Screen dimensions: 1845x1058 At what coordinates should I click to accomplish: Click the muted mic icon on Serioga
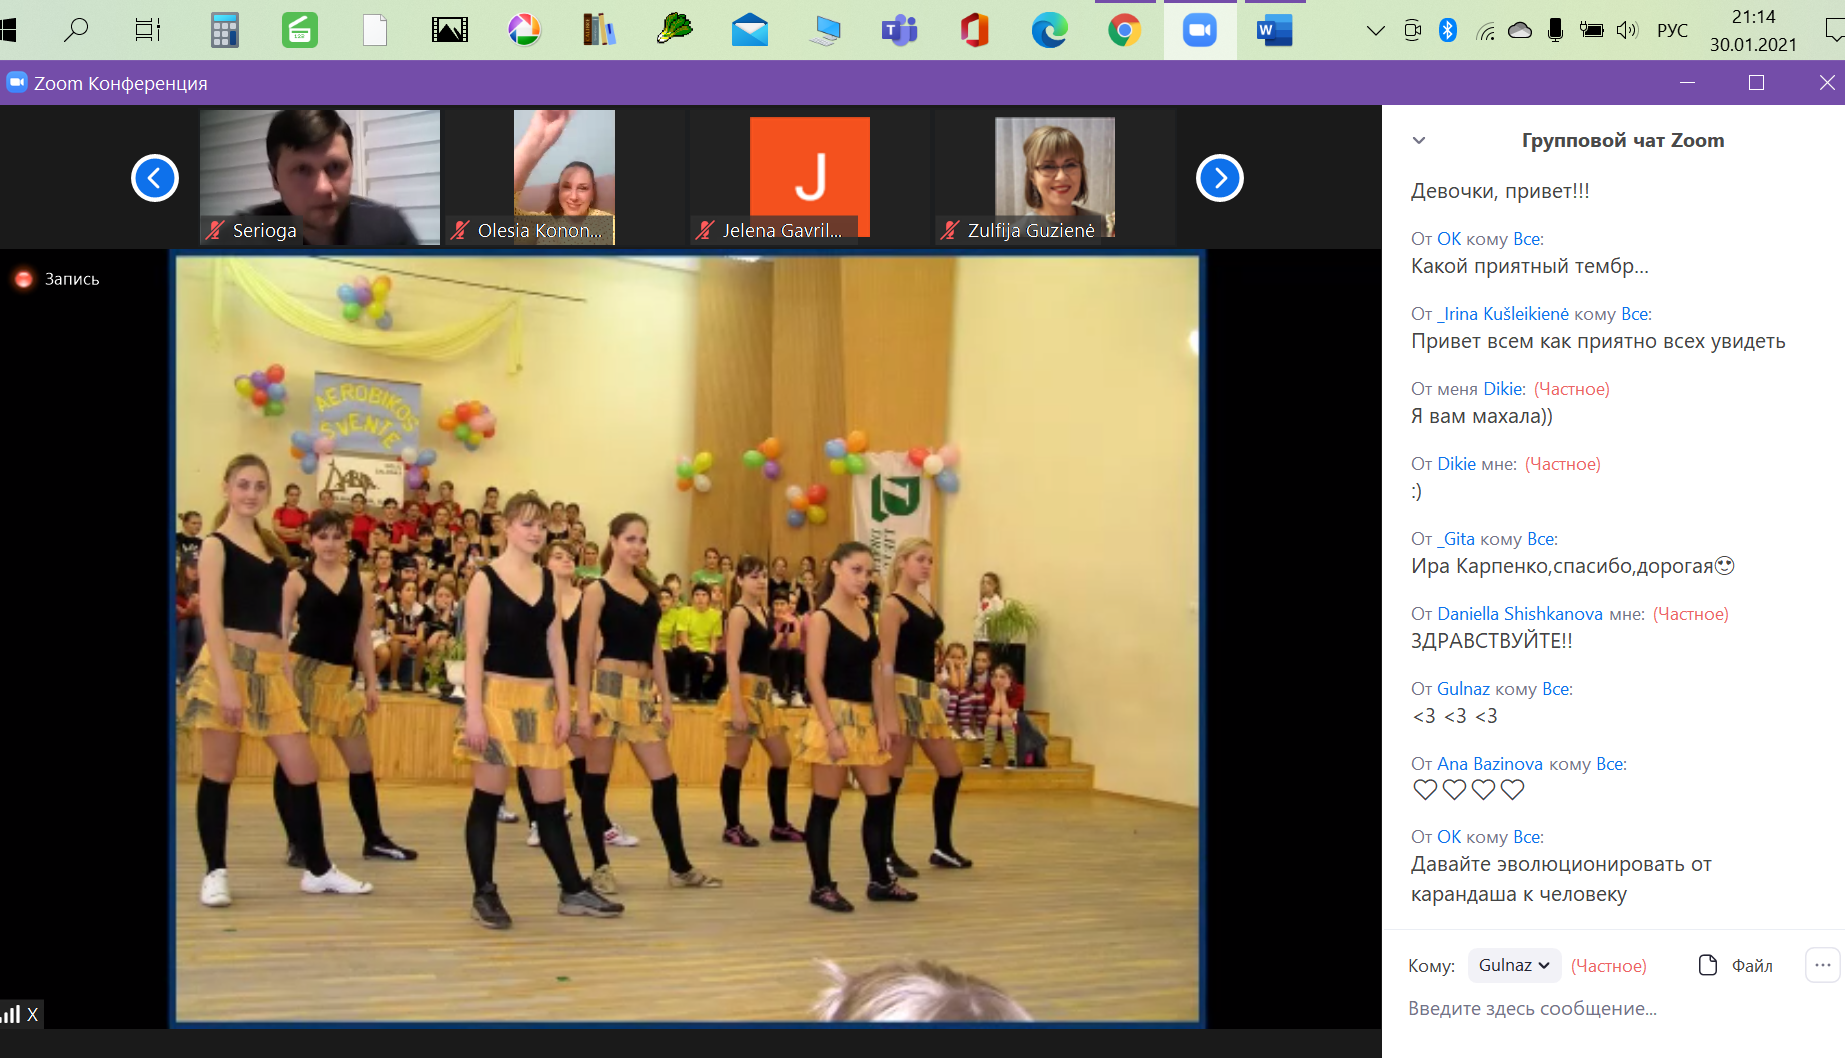click(215, 230)
